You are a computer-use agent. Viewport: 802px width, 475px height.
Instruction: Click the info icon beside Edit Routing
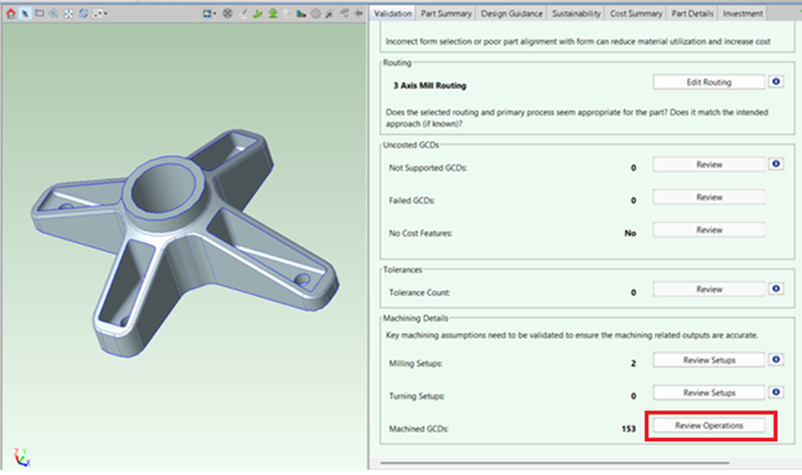click(776, 82)
